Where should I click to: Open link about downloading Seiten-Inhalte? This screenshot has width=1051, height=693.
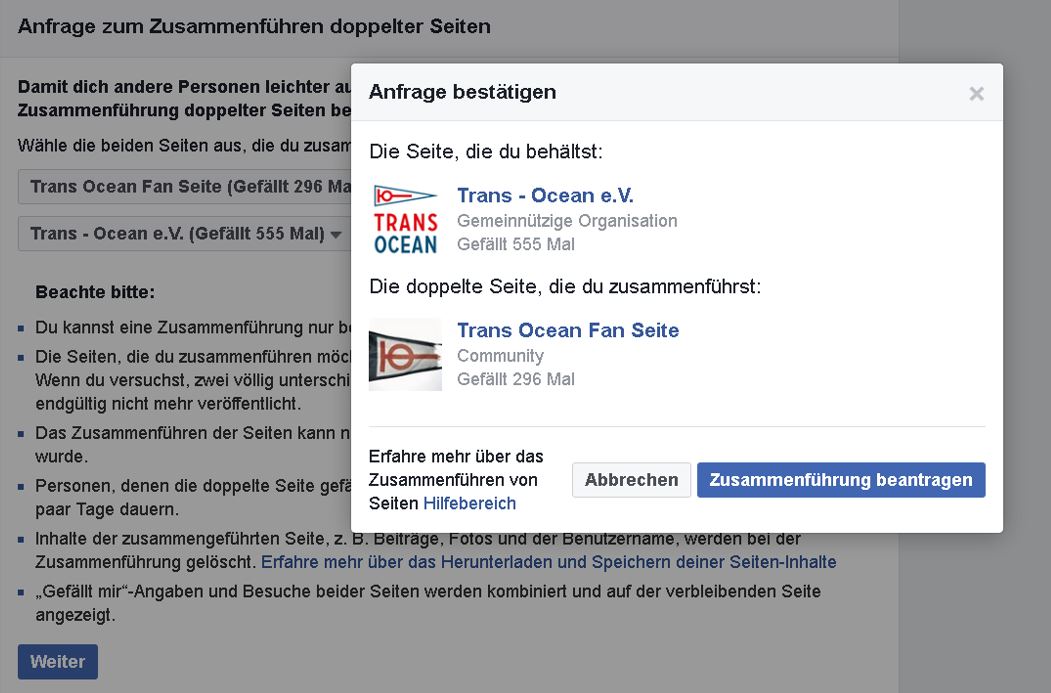tap(548, 562)
